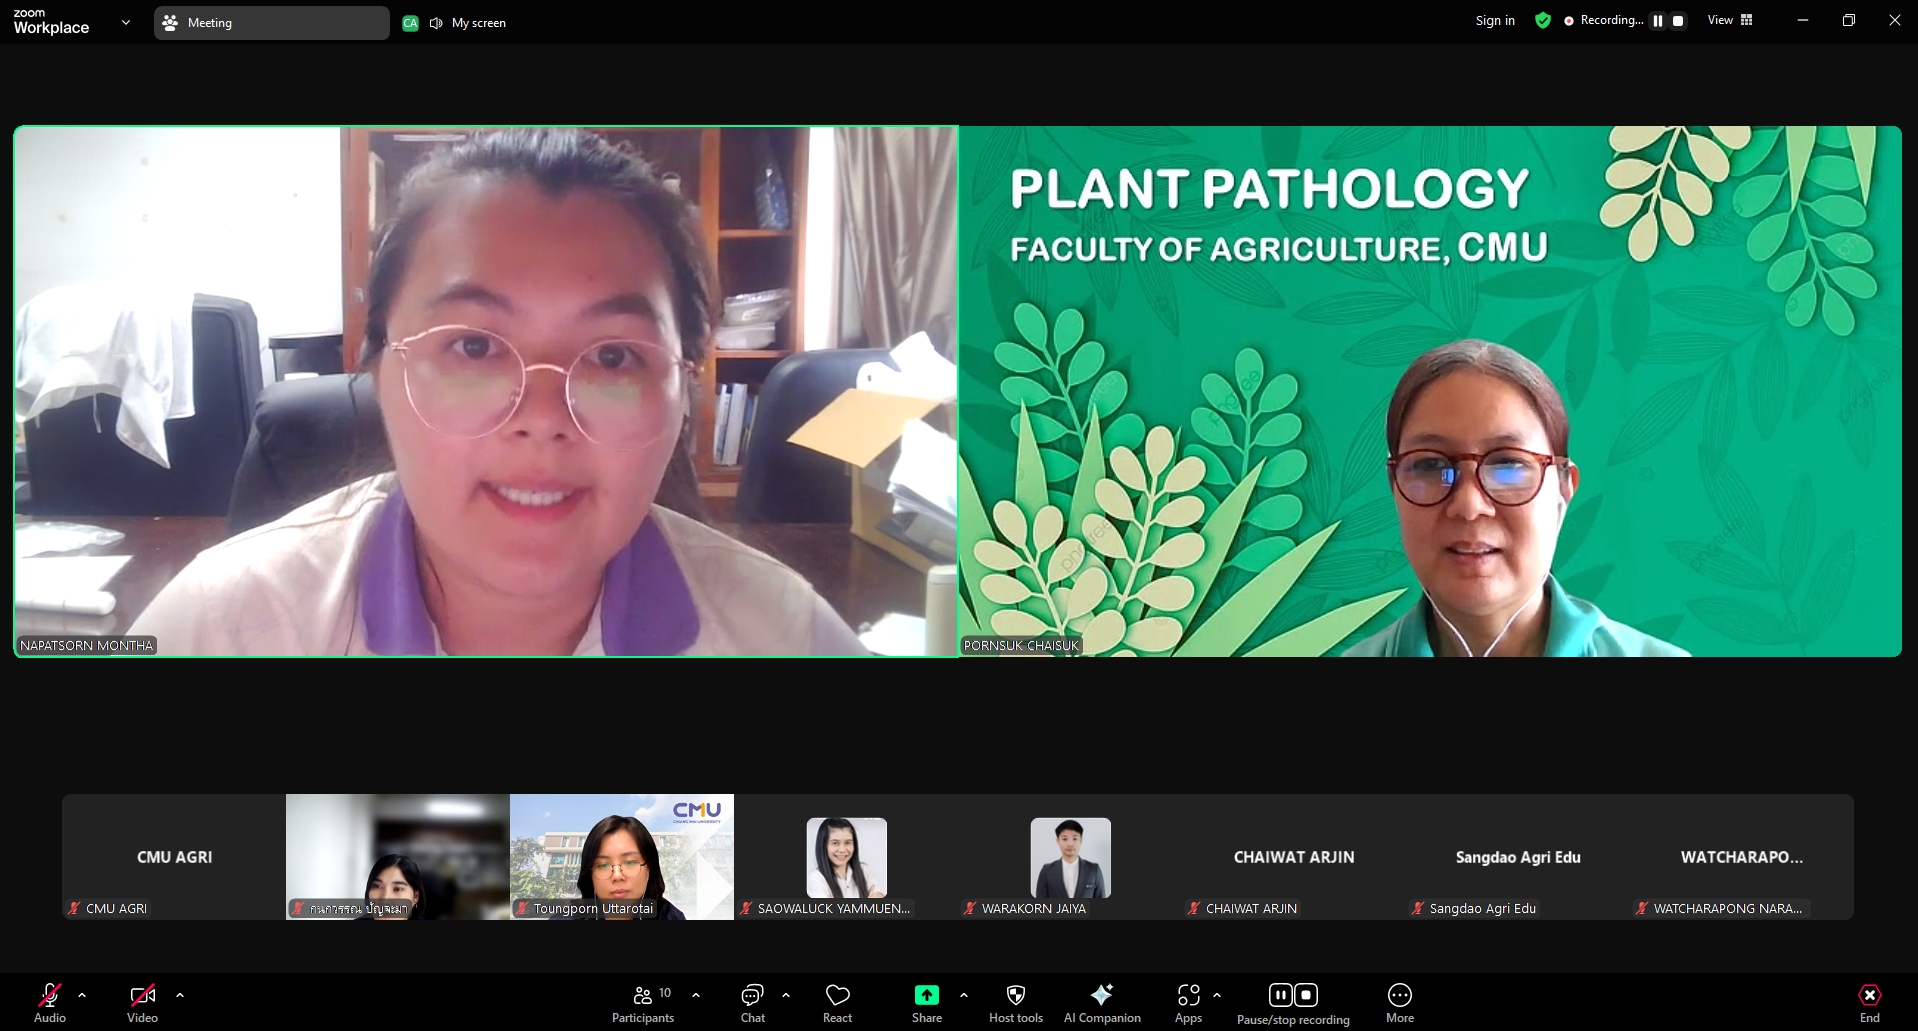Select PORNSUK CHAISUK video tile
Viewport: 1918px width, 1031px height.
[1430, 391]
